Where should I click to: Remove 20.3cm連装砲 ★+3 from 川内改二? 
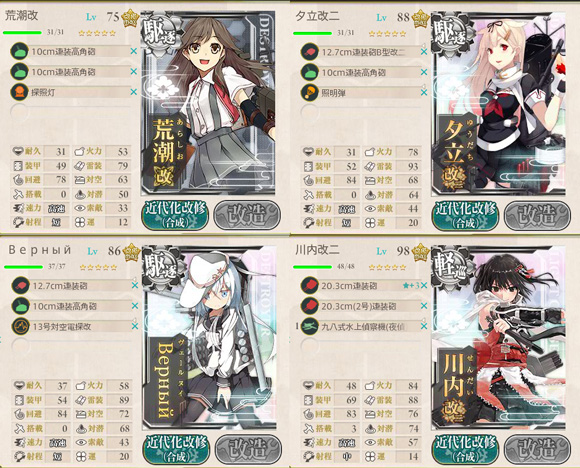pos(424,285)
